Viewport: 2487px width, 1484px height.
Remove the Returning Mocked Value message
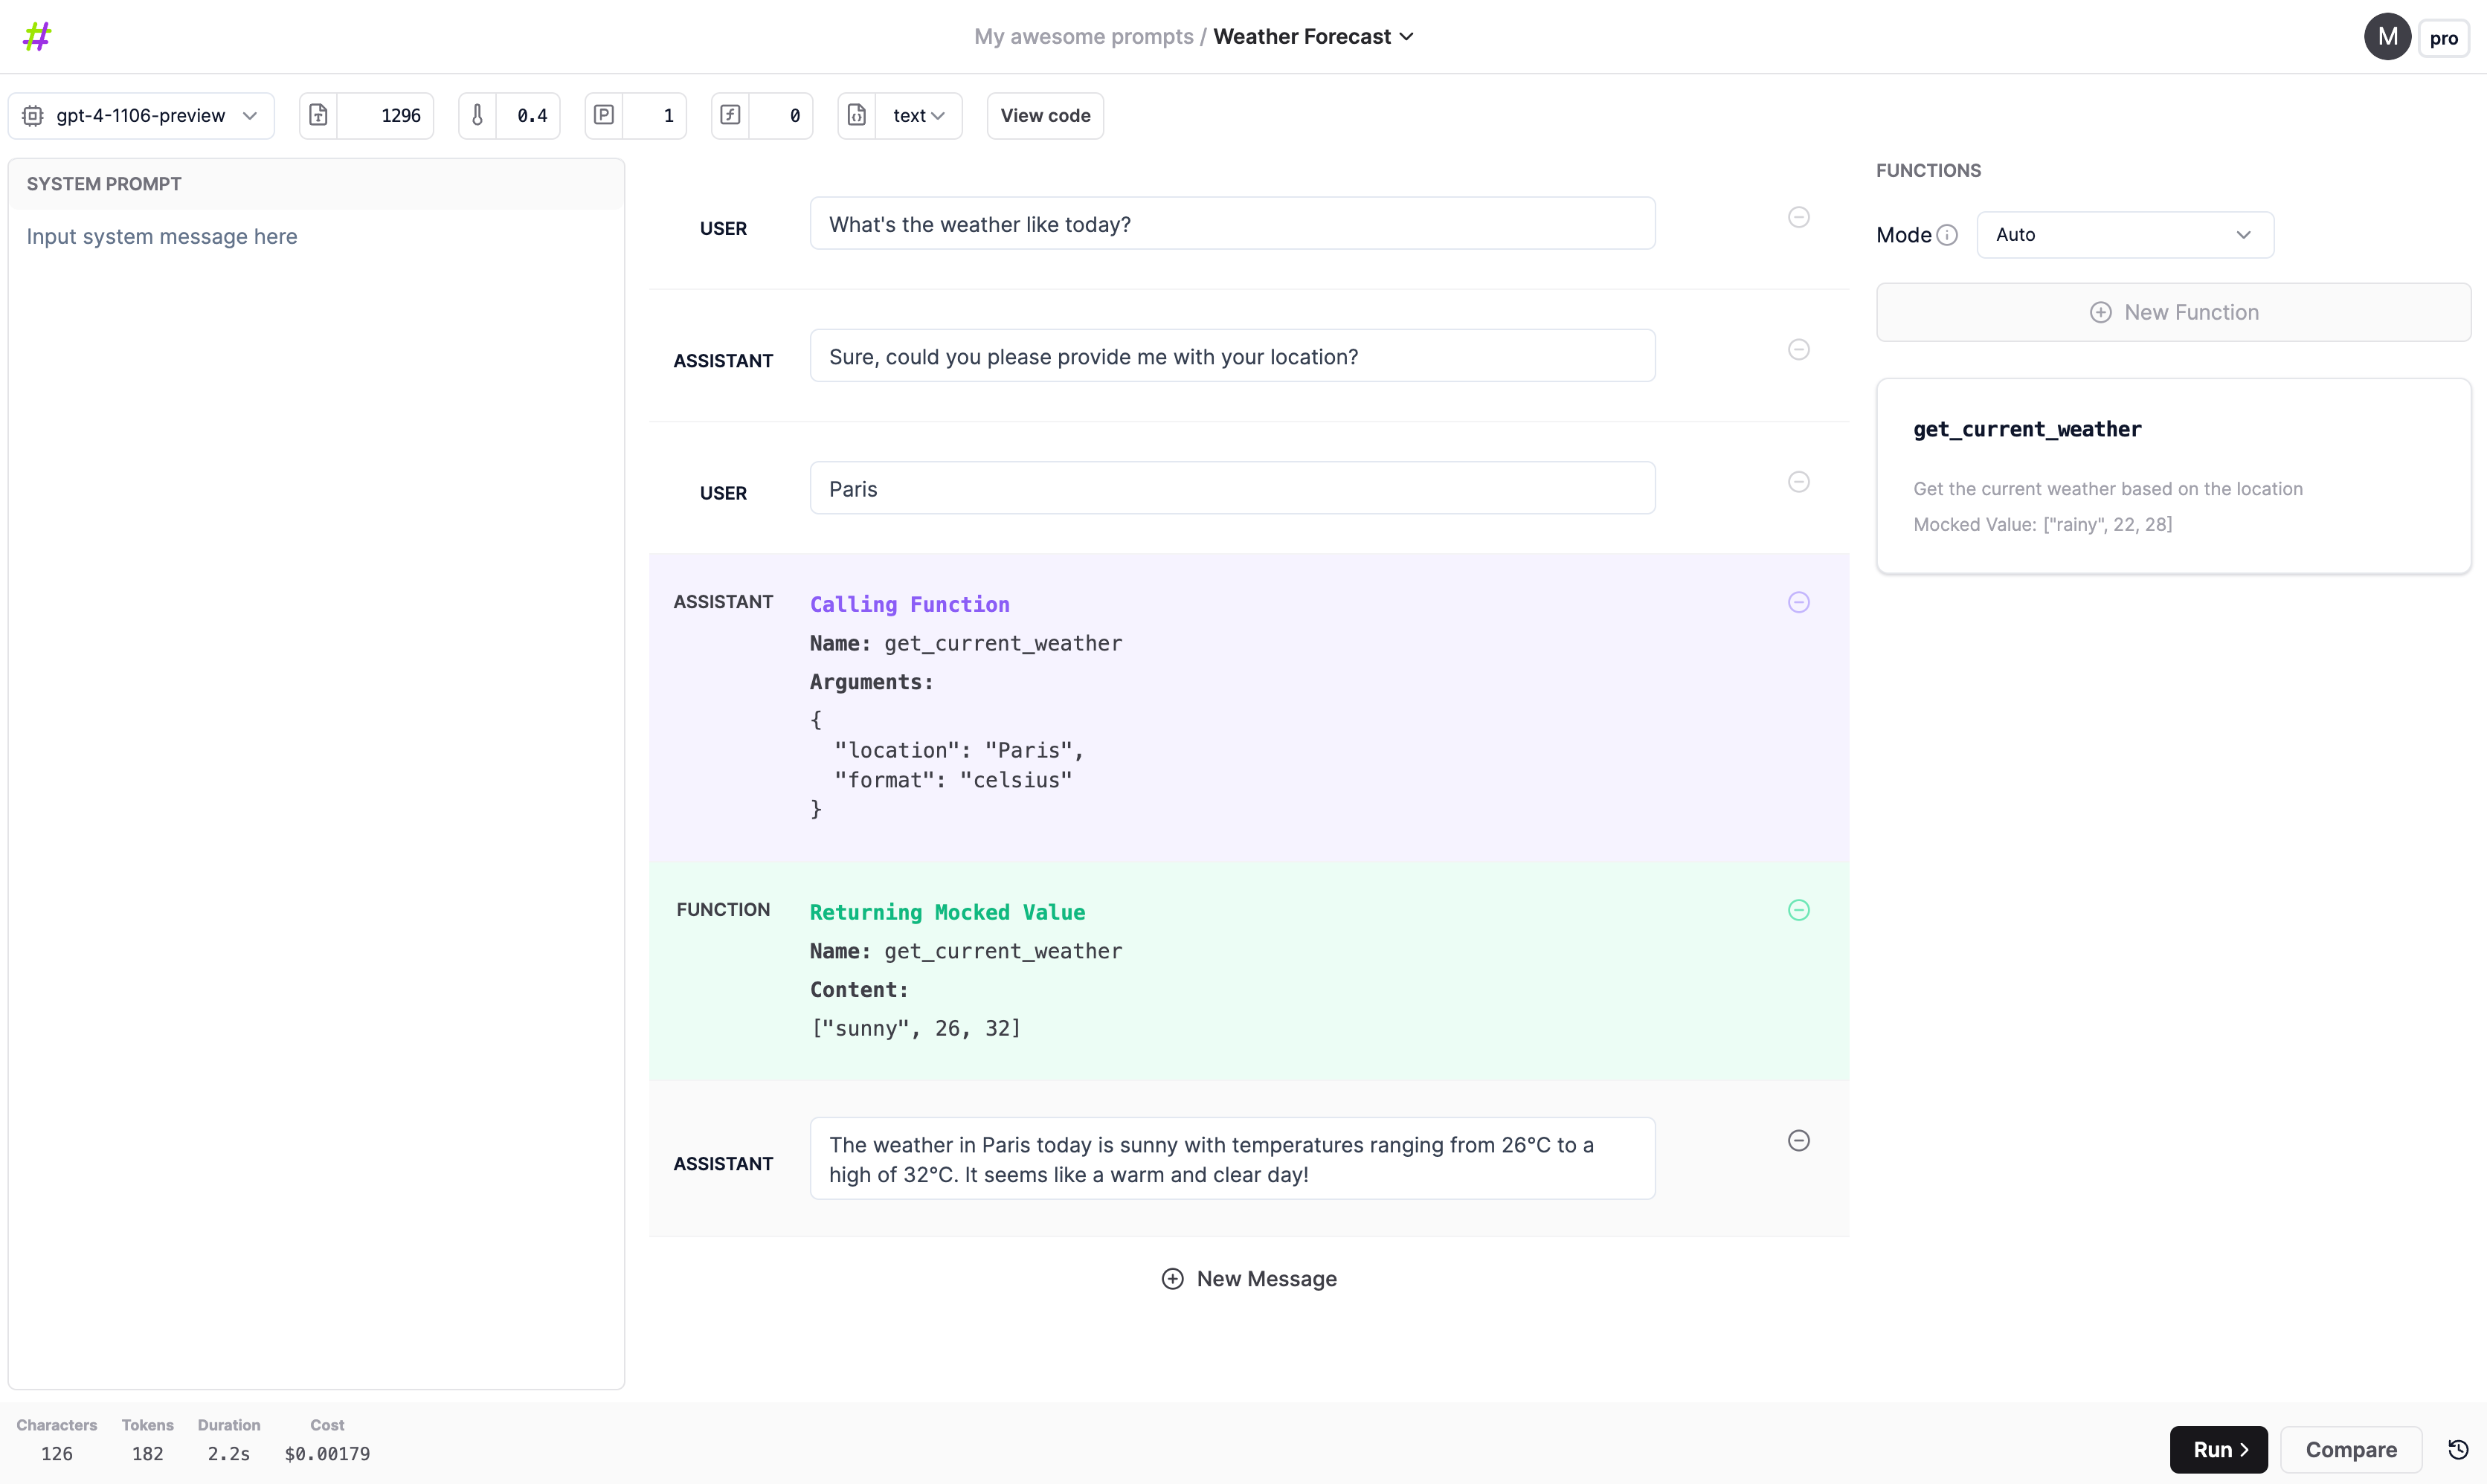1798,910
